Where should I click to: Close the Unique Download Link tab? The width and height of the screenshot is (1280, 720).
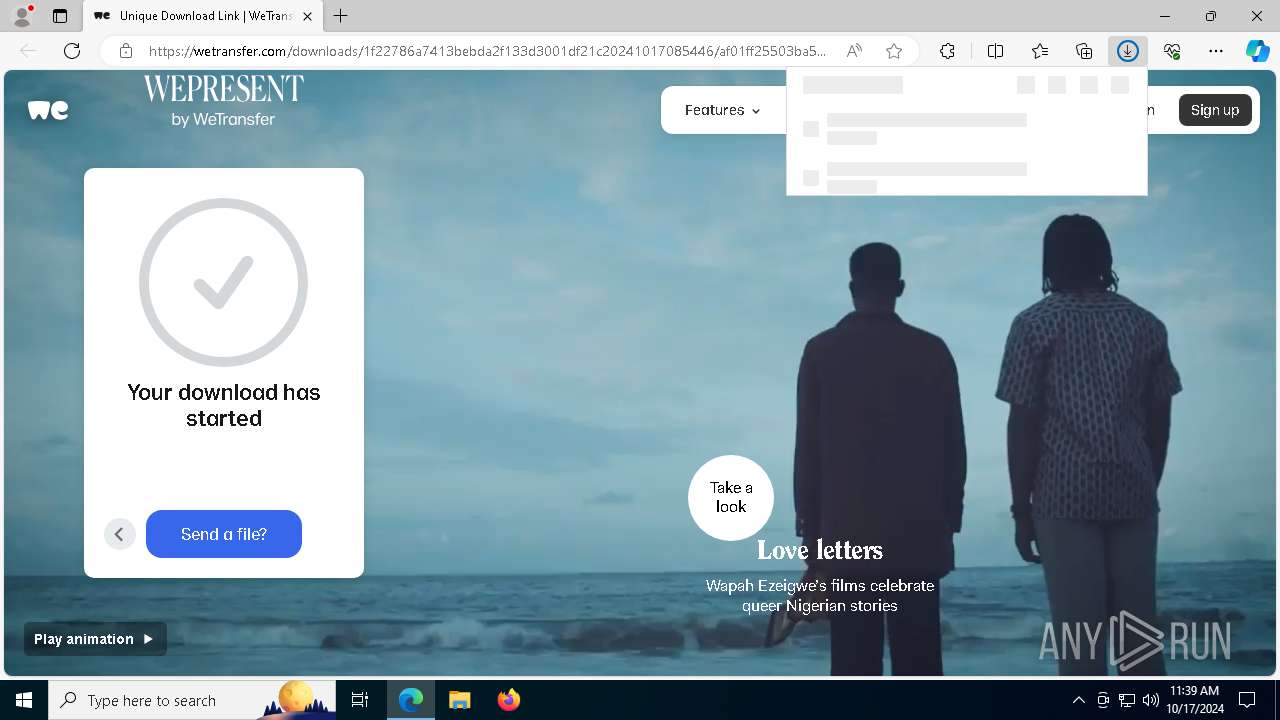[307, 16]
